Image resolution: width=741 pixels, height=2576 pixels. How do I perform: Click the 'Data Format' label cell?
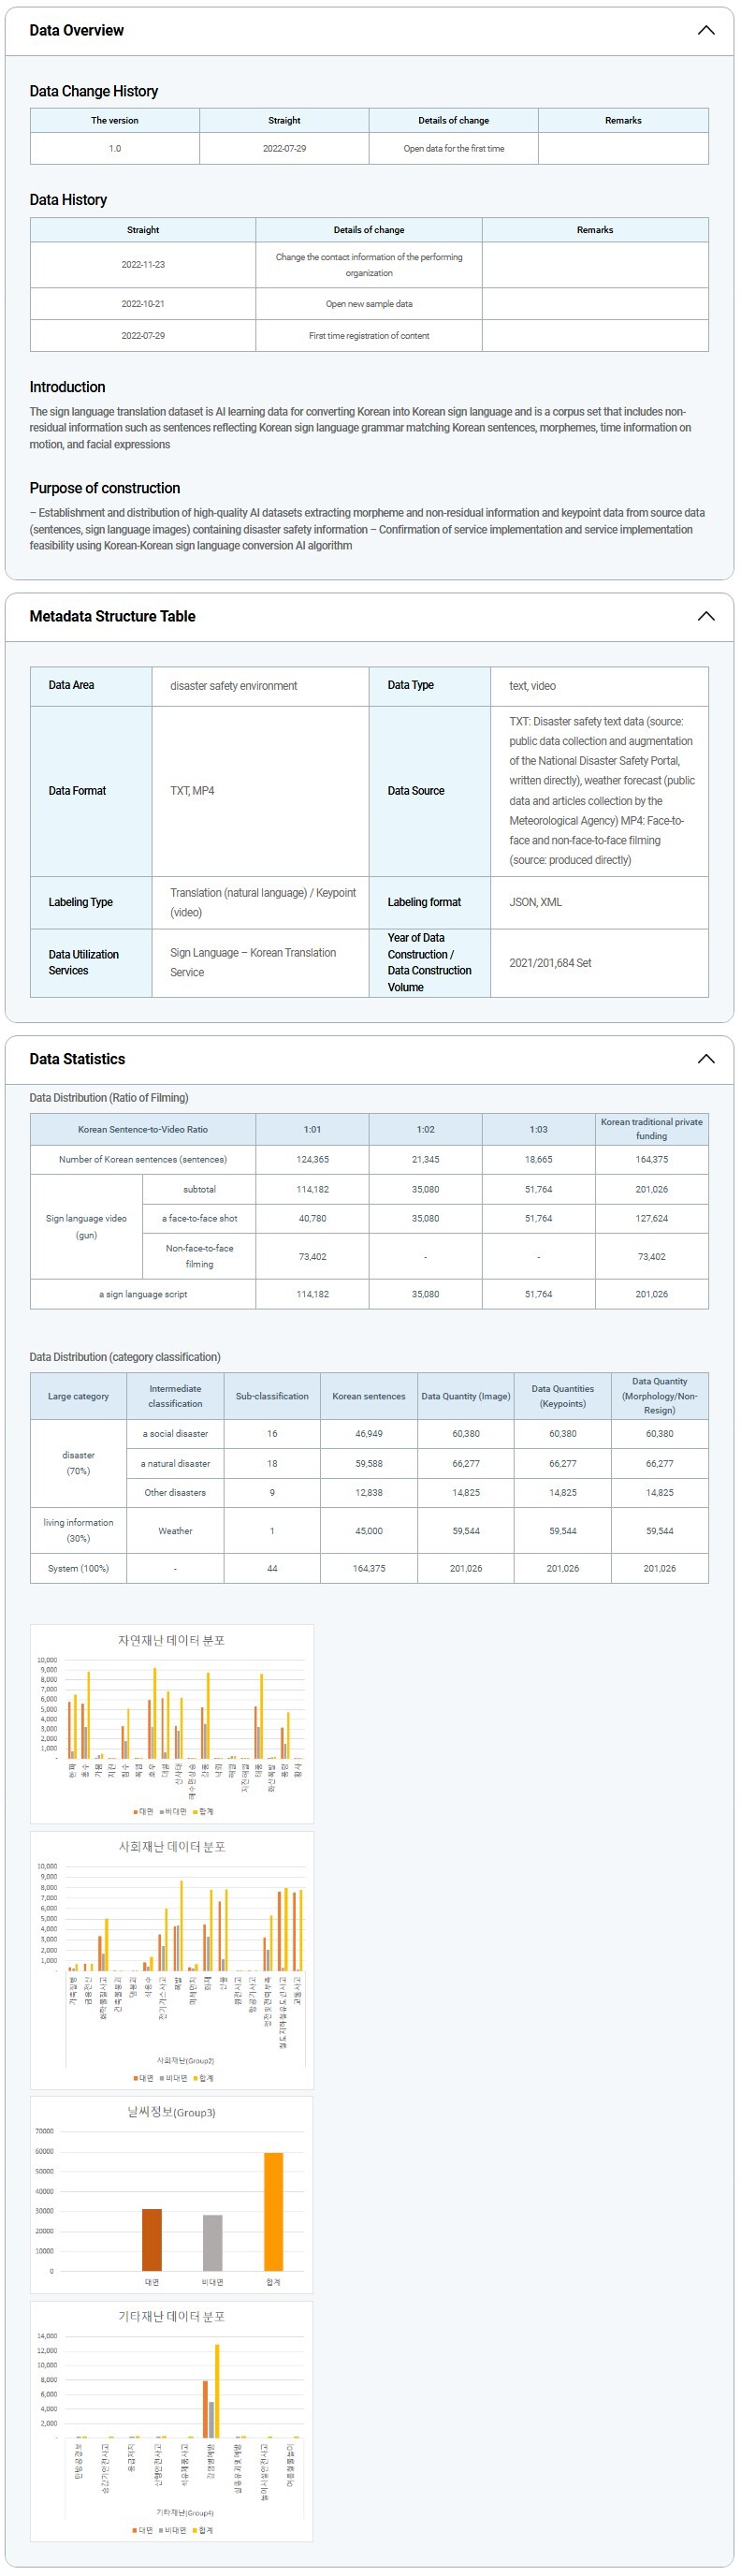coord(77,791)
